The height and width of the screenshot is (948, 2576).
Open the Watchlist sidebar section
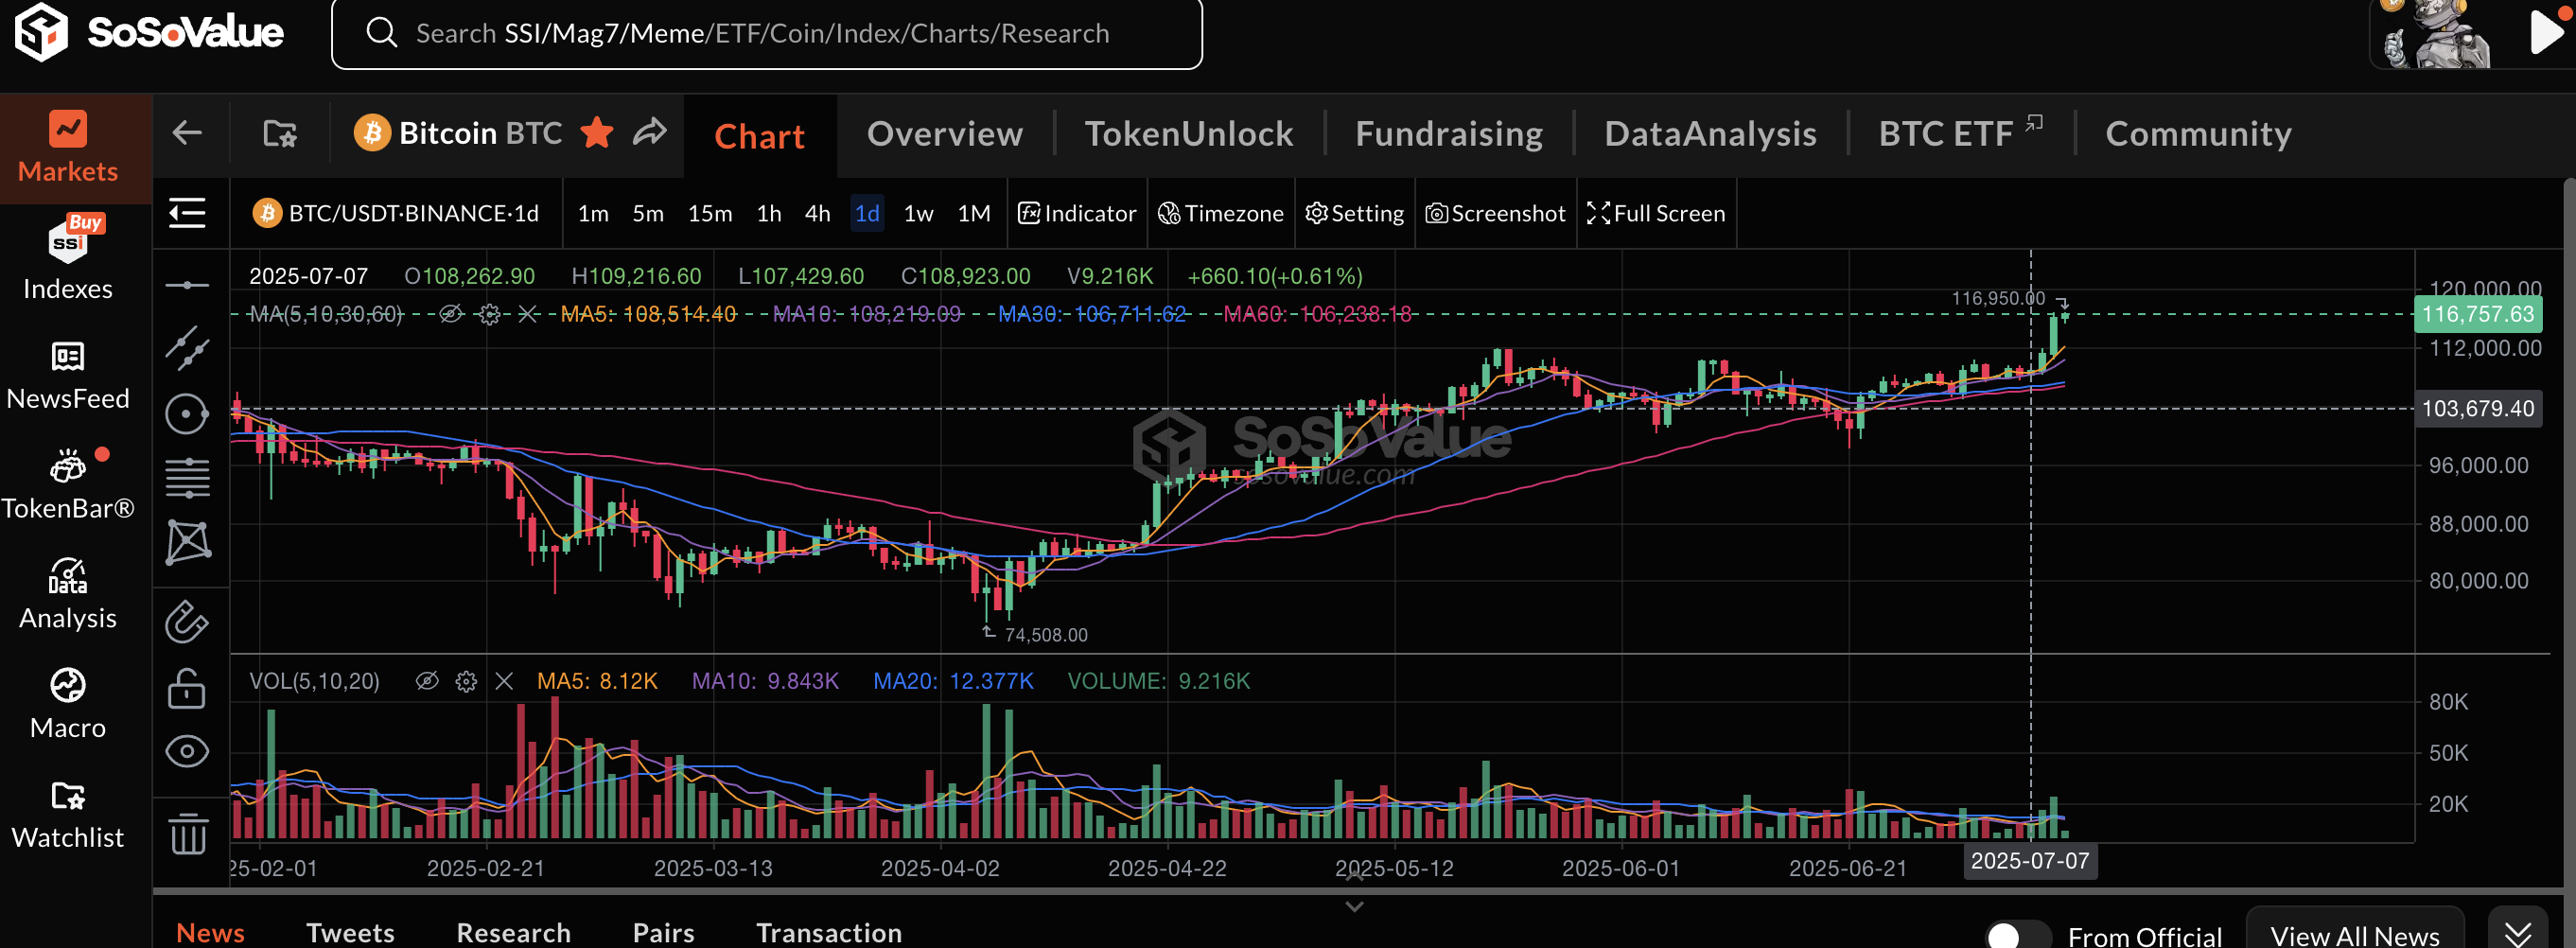click(68, 815)
